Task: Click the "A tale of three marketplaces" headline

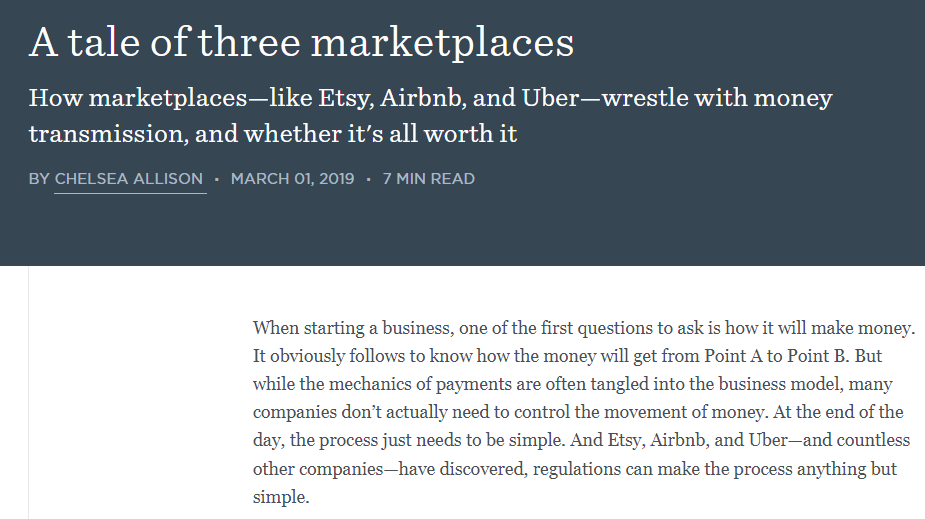Action: (x=301, y=41)
